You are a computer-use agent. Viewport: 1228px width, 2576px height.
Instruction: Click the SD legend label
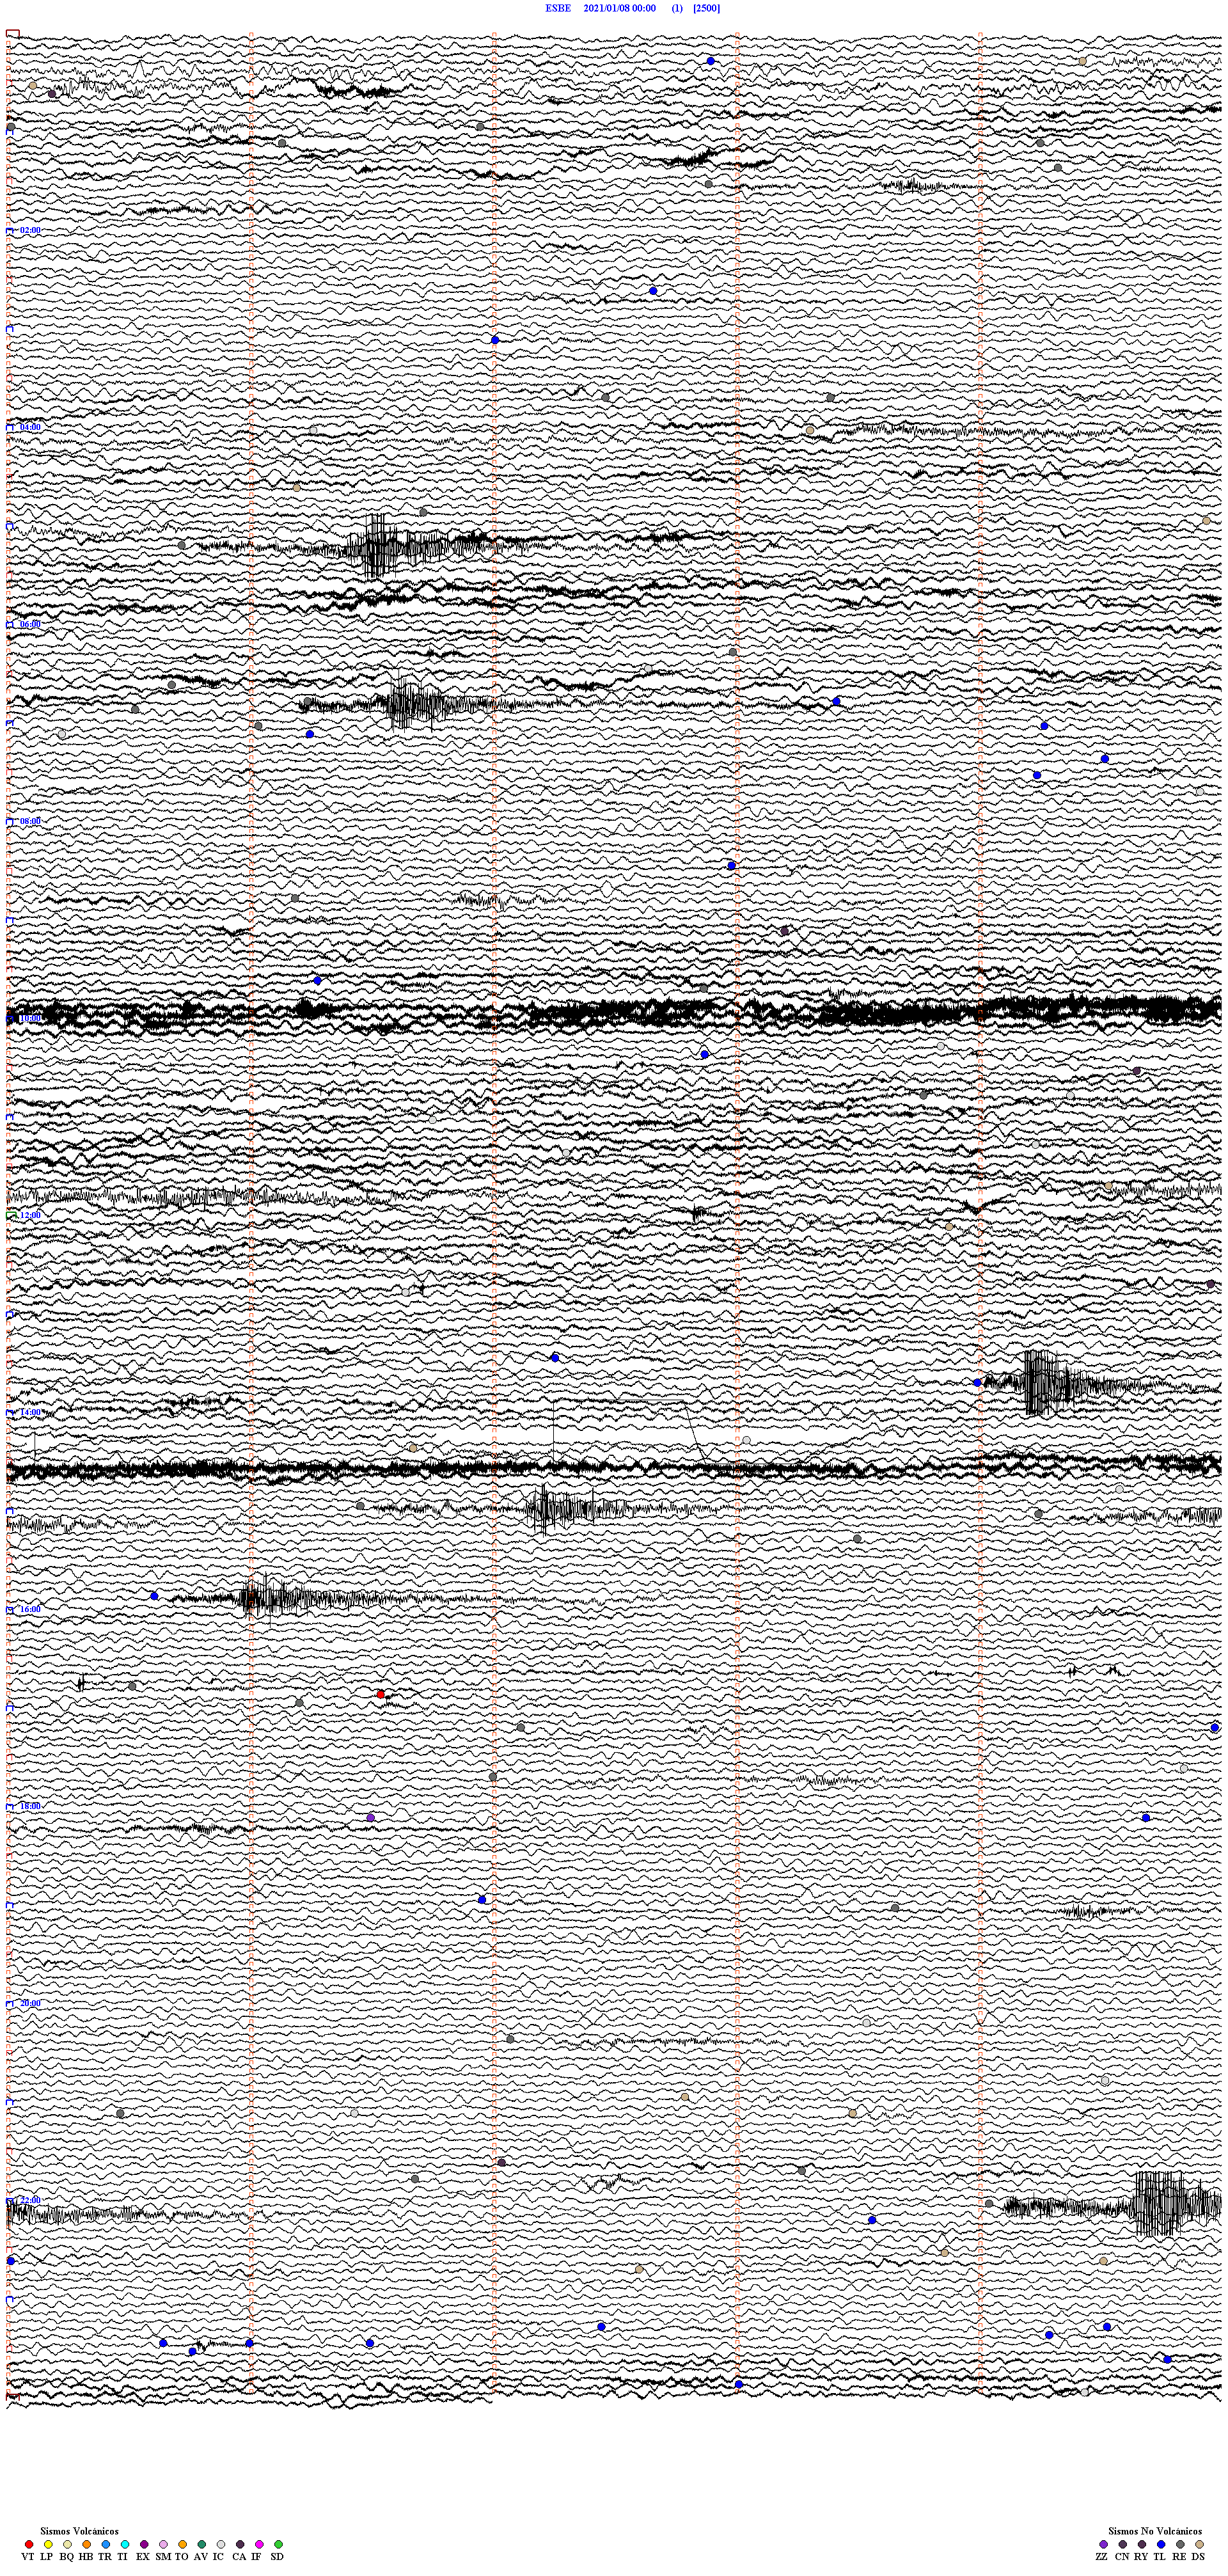pos(277,2556)
